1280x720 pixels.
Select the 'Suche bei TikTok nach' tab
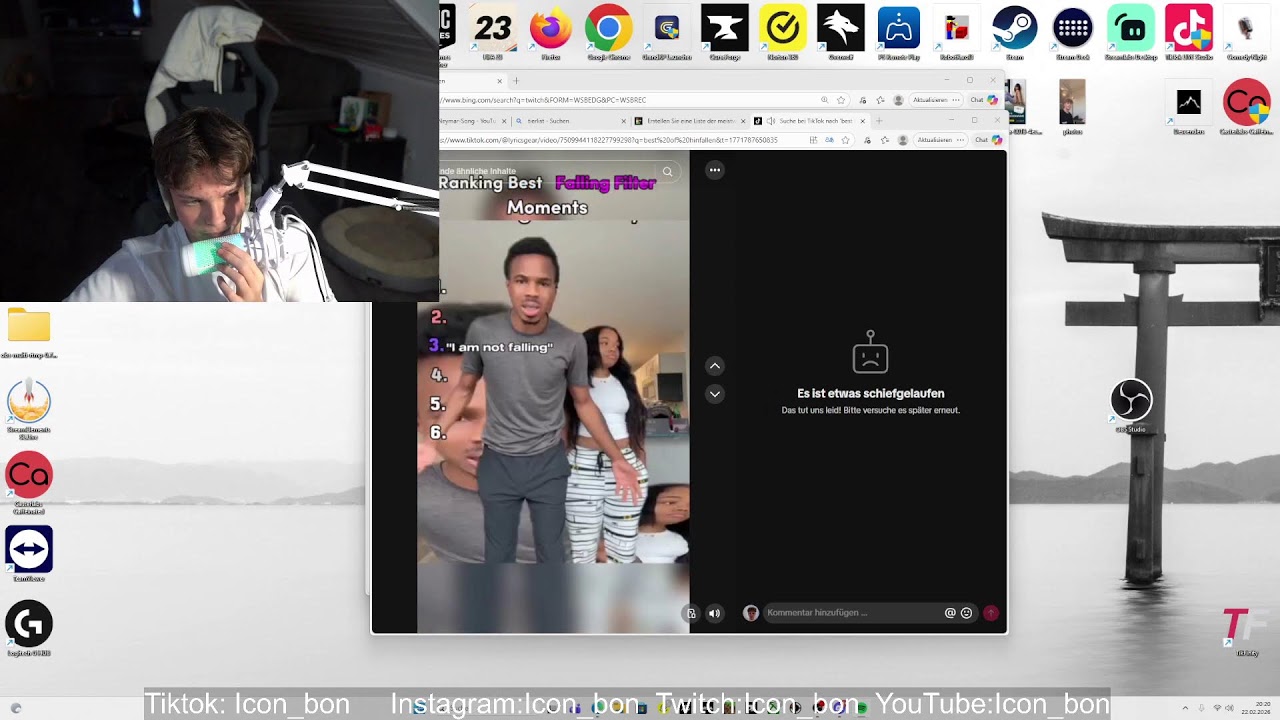click(x=810, y=121)
